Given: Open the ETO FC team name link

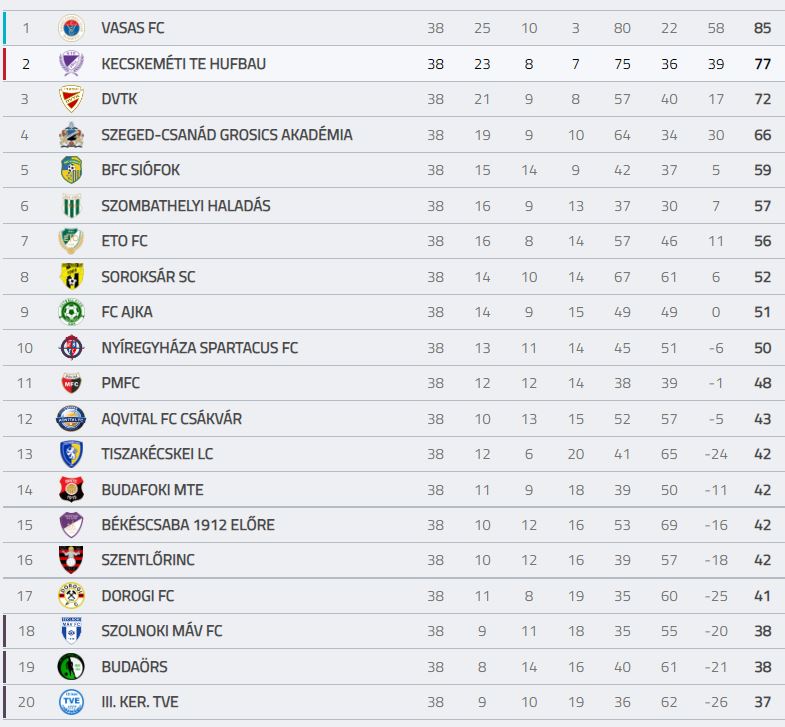Looking at the screenshot, I should click(124, 241).
